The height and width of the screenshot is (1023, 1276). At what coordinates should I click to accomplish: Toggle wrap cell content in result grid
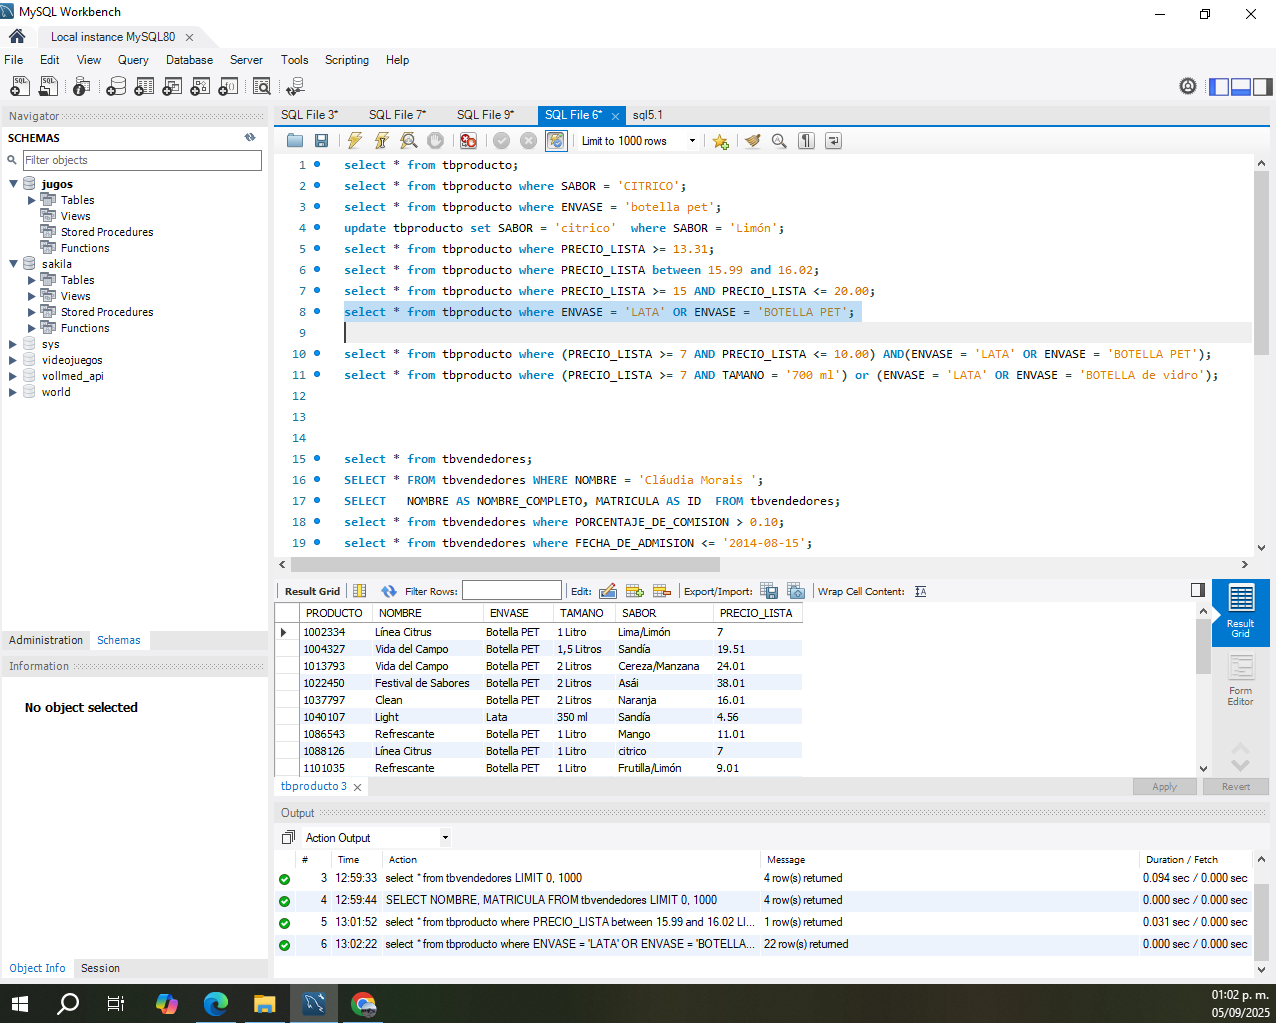(x=921, y=591)
